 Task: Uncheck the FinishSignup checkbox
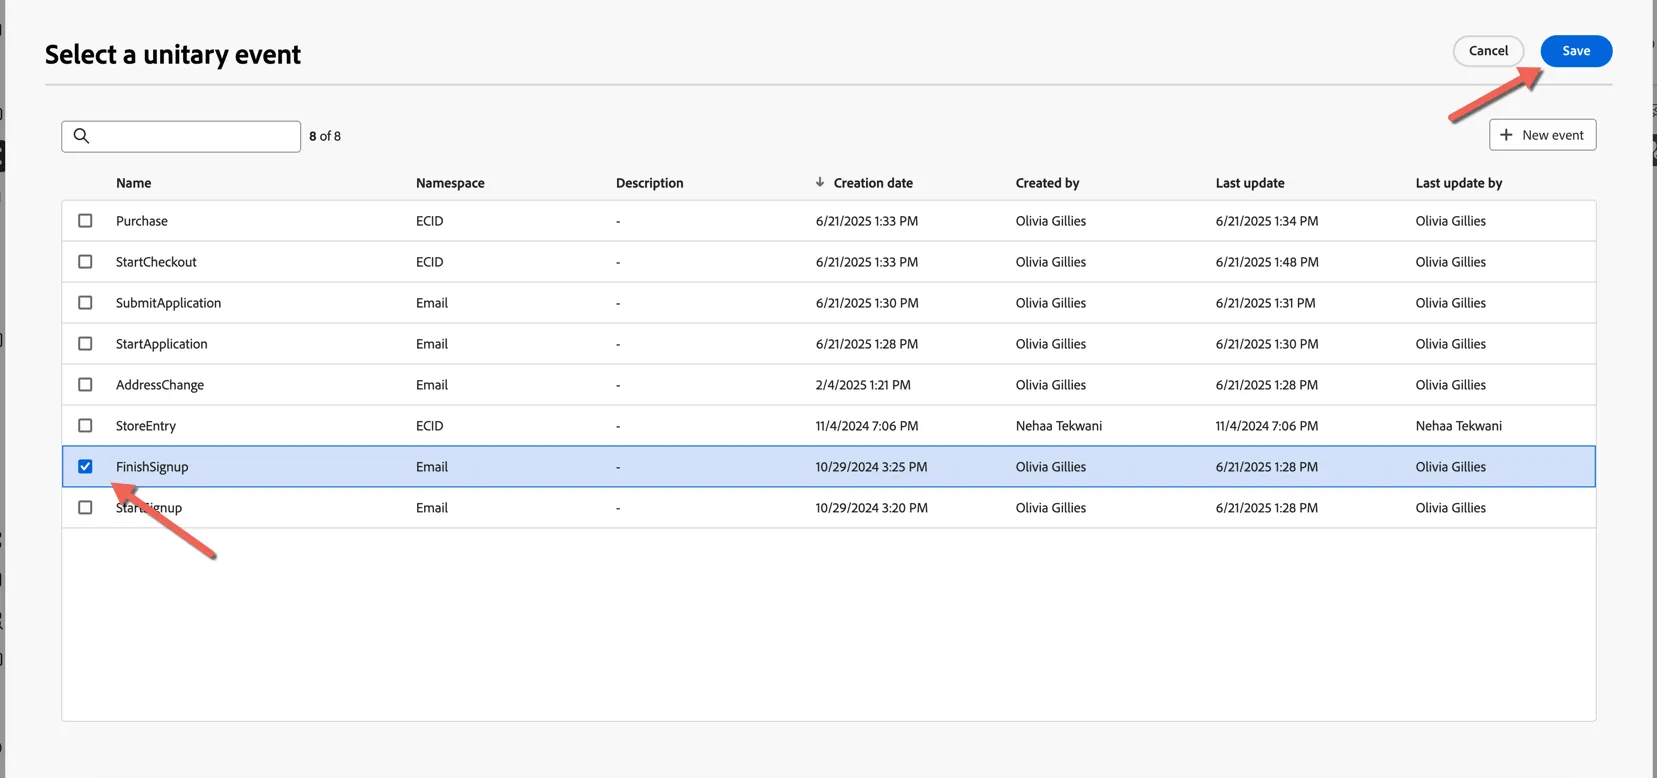(x=85, y=467)
